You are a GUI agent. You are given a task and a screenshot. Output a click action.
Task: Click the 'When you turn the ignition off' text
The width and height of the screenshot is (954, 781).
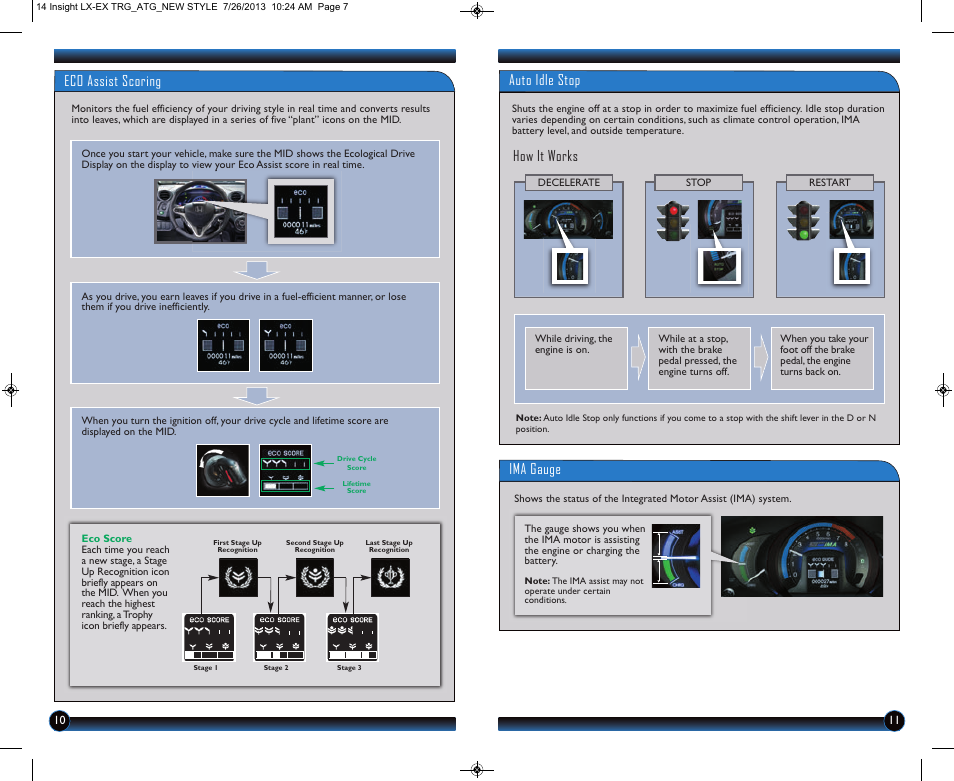point(235,426)
